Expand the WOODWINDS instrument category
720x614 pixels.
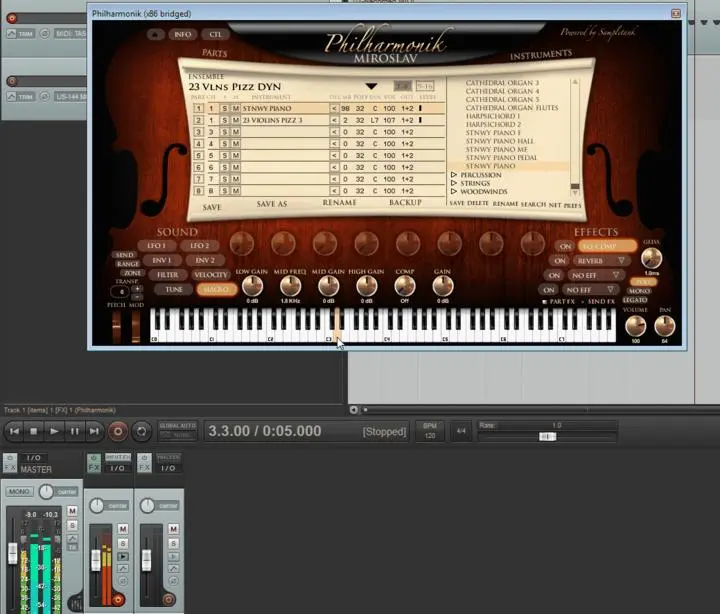pyautogui.click(x=454, y=192)
